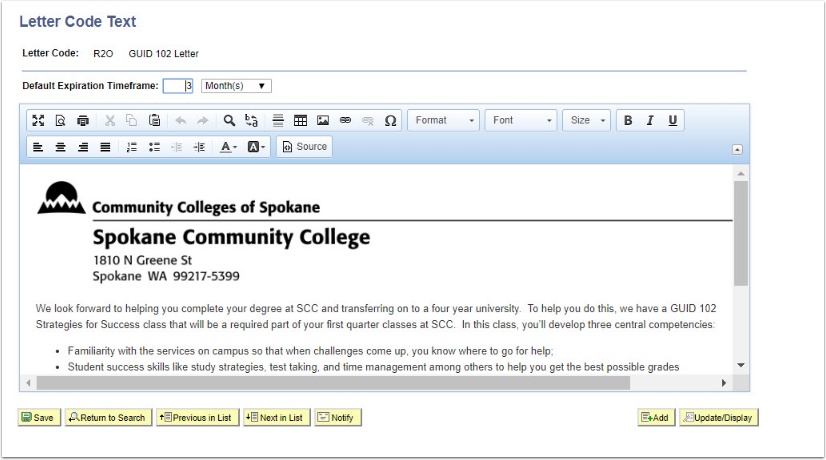Screen dimensions: 826x460
Task: Go to Previous in List
Action: tap(197, 417)
